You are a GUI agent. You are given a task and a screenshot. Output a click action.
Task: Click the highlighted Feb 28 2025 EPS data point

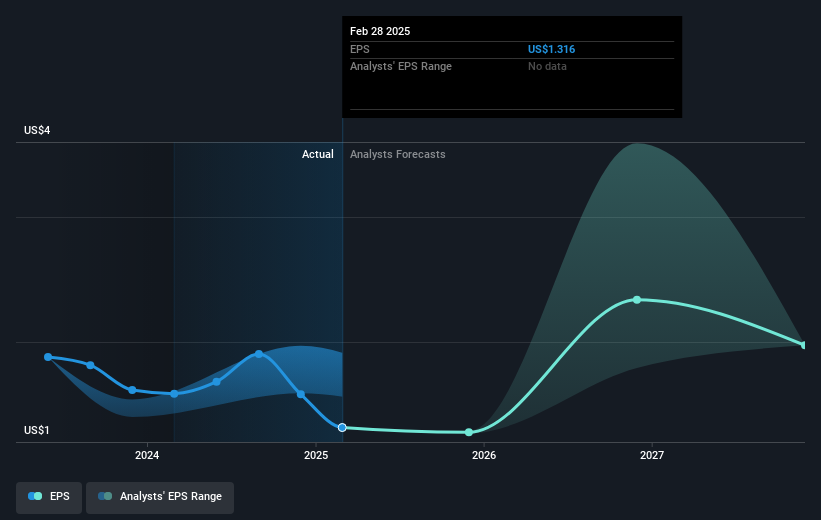point(342,428)
